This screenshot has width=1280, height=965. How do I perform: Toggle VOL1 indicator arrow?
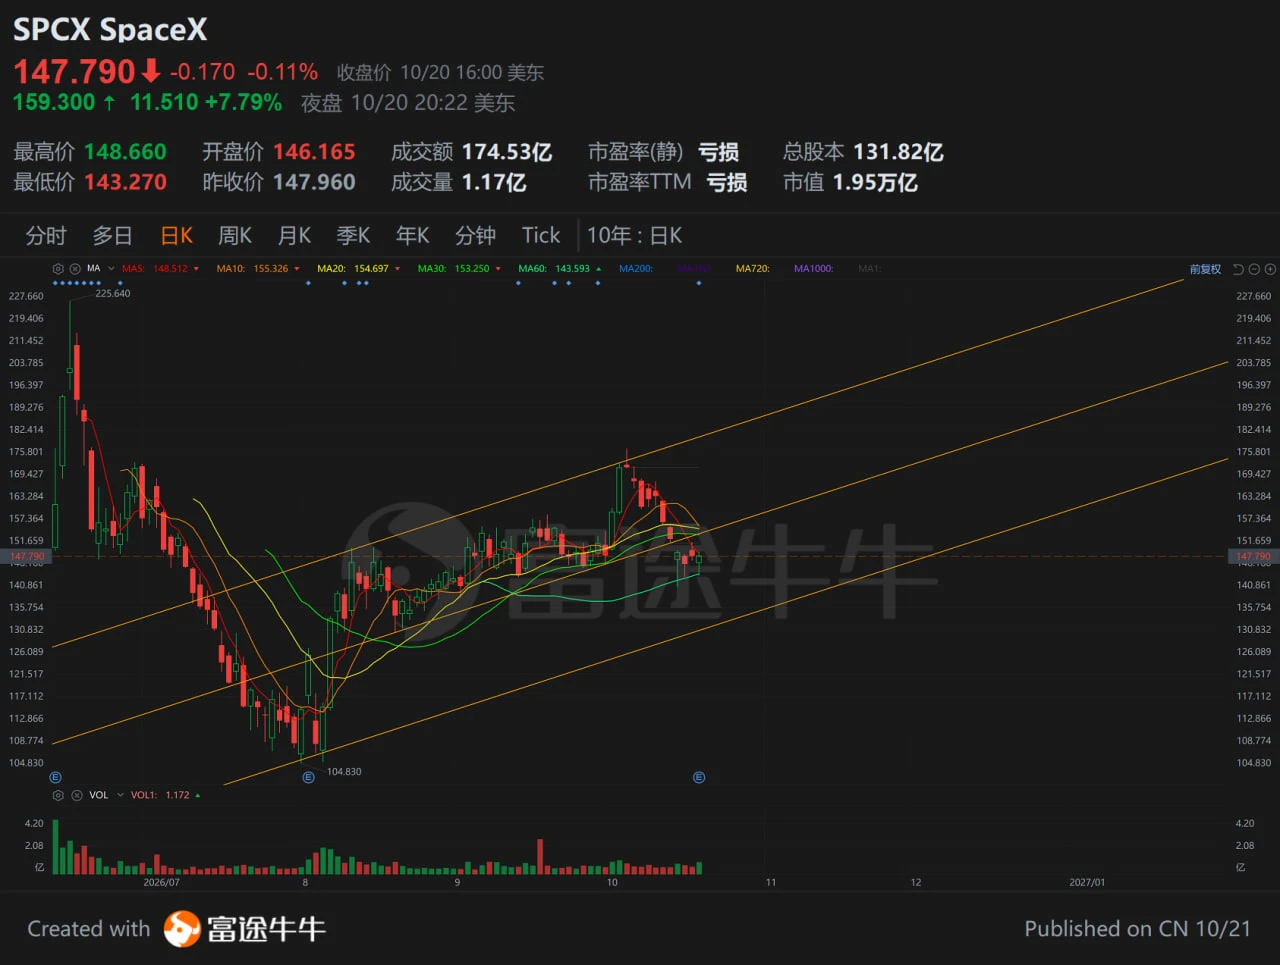point(198,795)
